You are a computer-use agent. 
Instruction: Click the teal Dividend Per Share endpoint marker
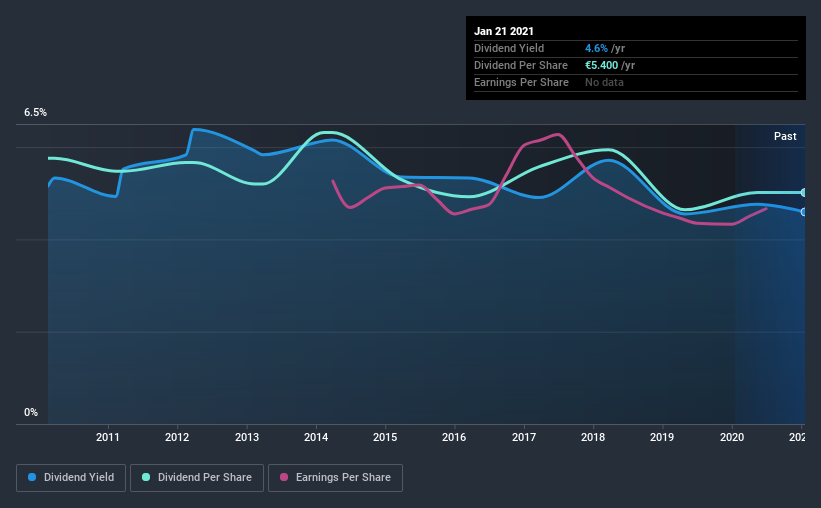click(803, 193)
